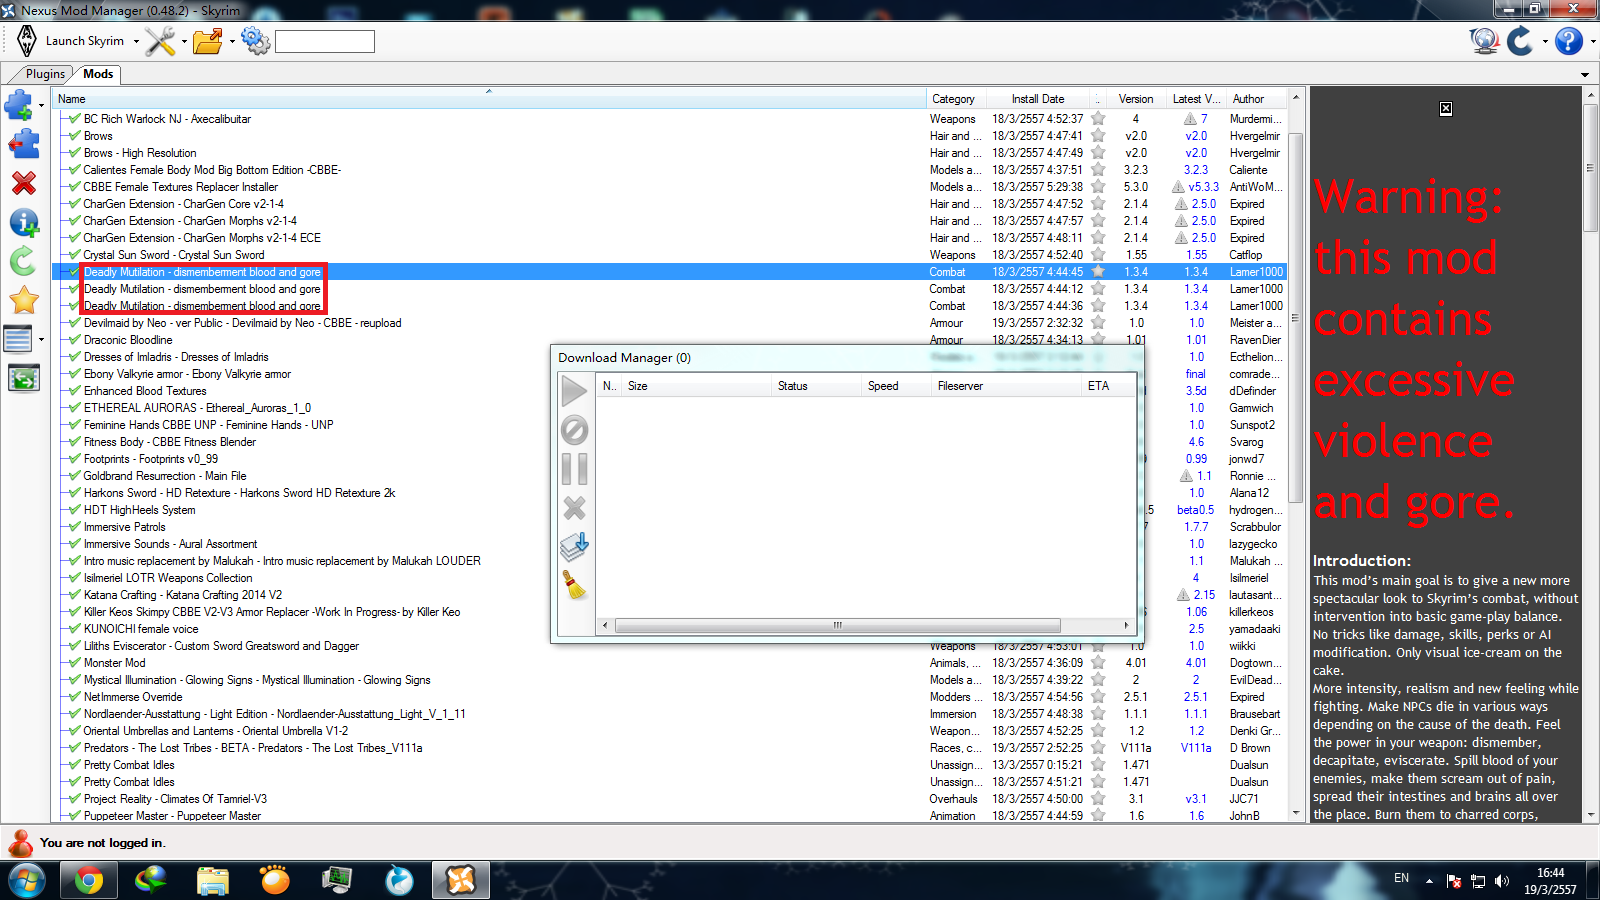Open Google Chrome from the taskbar
Viewport: 1600px width, 900px height.
tap(89, 881)
